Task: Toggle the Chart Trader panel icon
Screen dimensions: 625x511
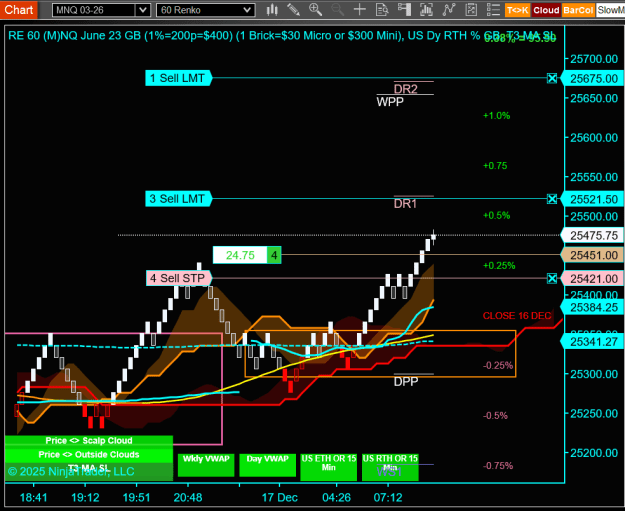Action: tap(404, 10)
